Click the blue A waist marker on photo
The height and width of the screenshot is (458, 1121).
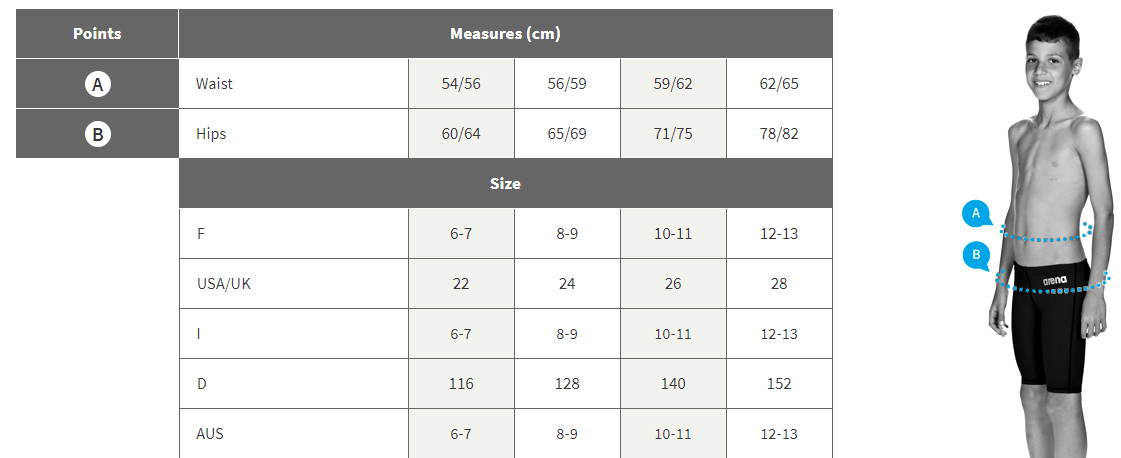(x=975, y=213)
